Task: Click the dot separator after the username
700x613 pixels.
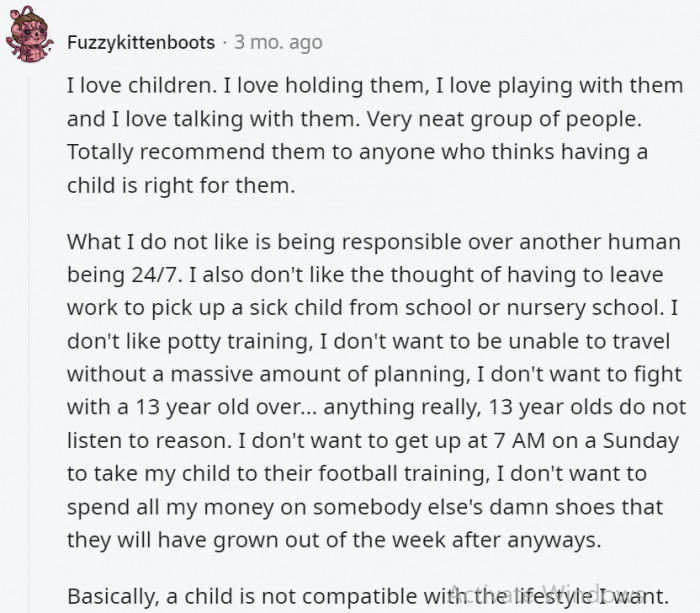Action: tap(225, 43)
